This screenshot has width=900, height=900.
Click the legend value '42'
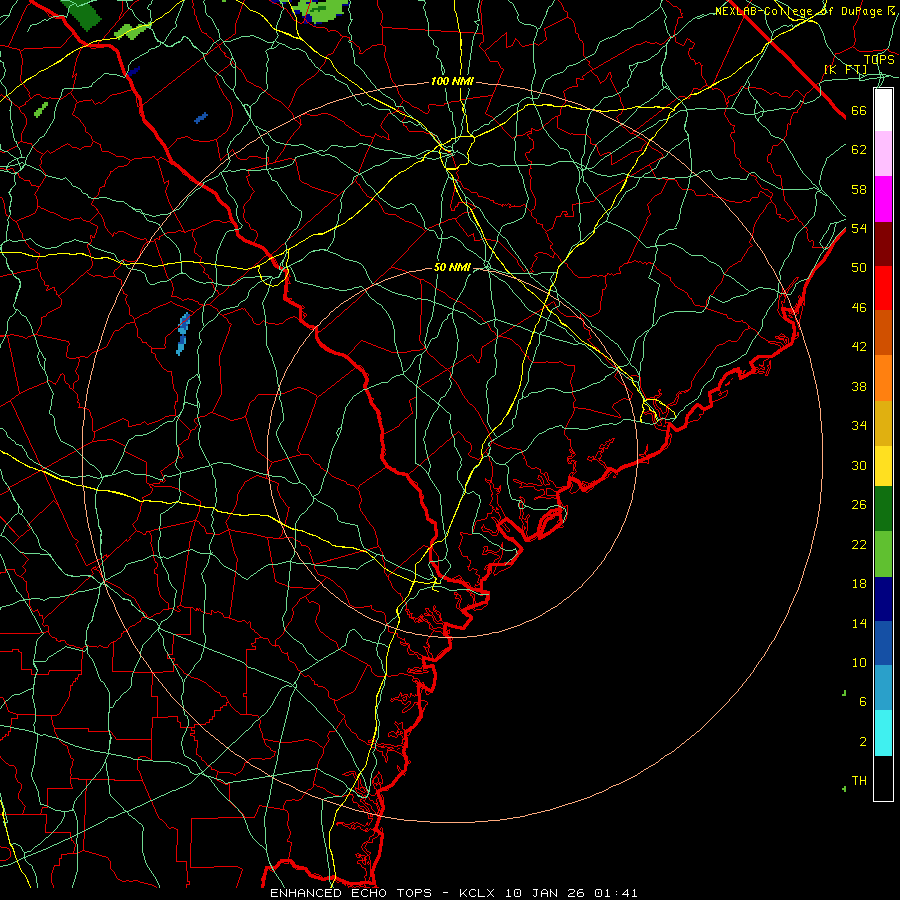click(859, 347)
